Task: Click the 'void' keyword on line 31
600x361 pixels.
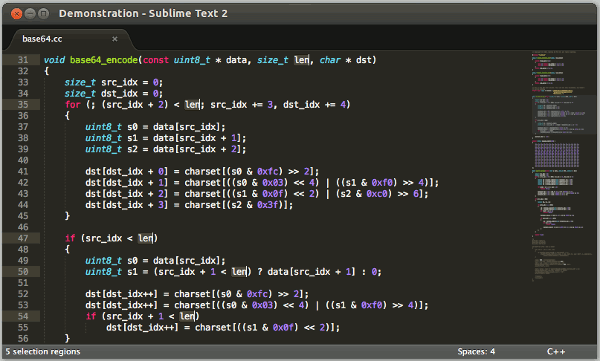Action: 54,60
